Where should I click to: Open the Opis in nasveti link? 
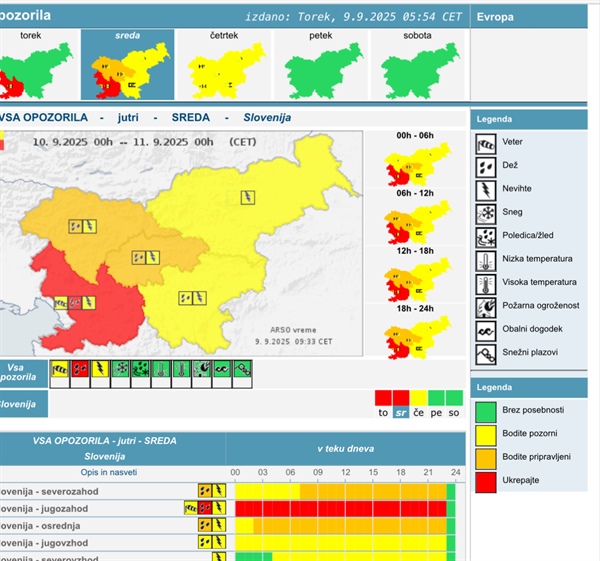[x=109, y=472]
